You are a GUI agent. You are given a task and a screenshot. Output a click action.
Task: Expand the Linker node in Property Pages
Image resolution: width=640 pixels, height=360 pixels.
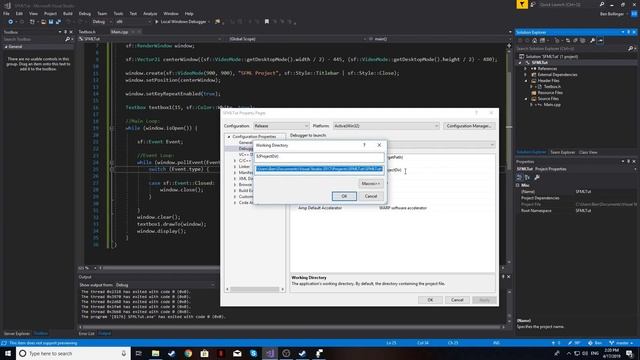[235, 167]
